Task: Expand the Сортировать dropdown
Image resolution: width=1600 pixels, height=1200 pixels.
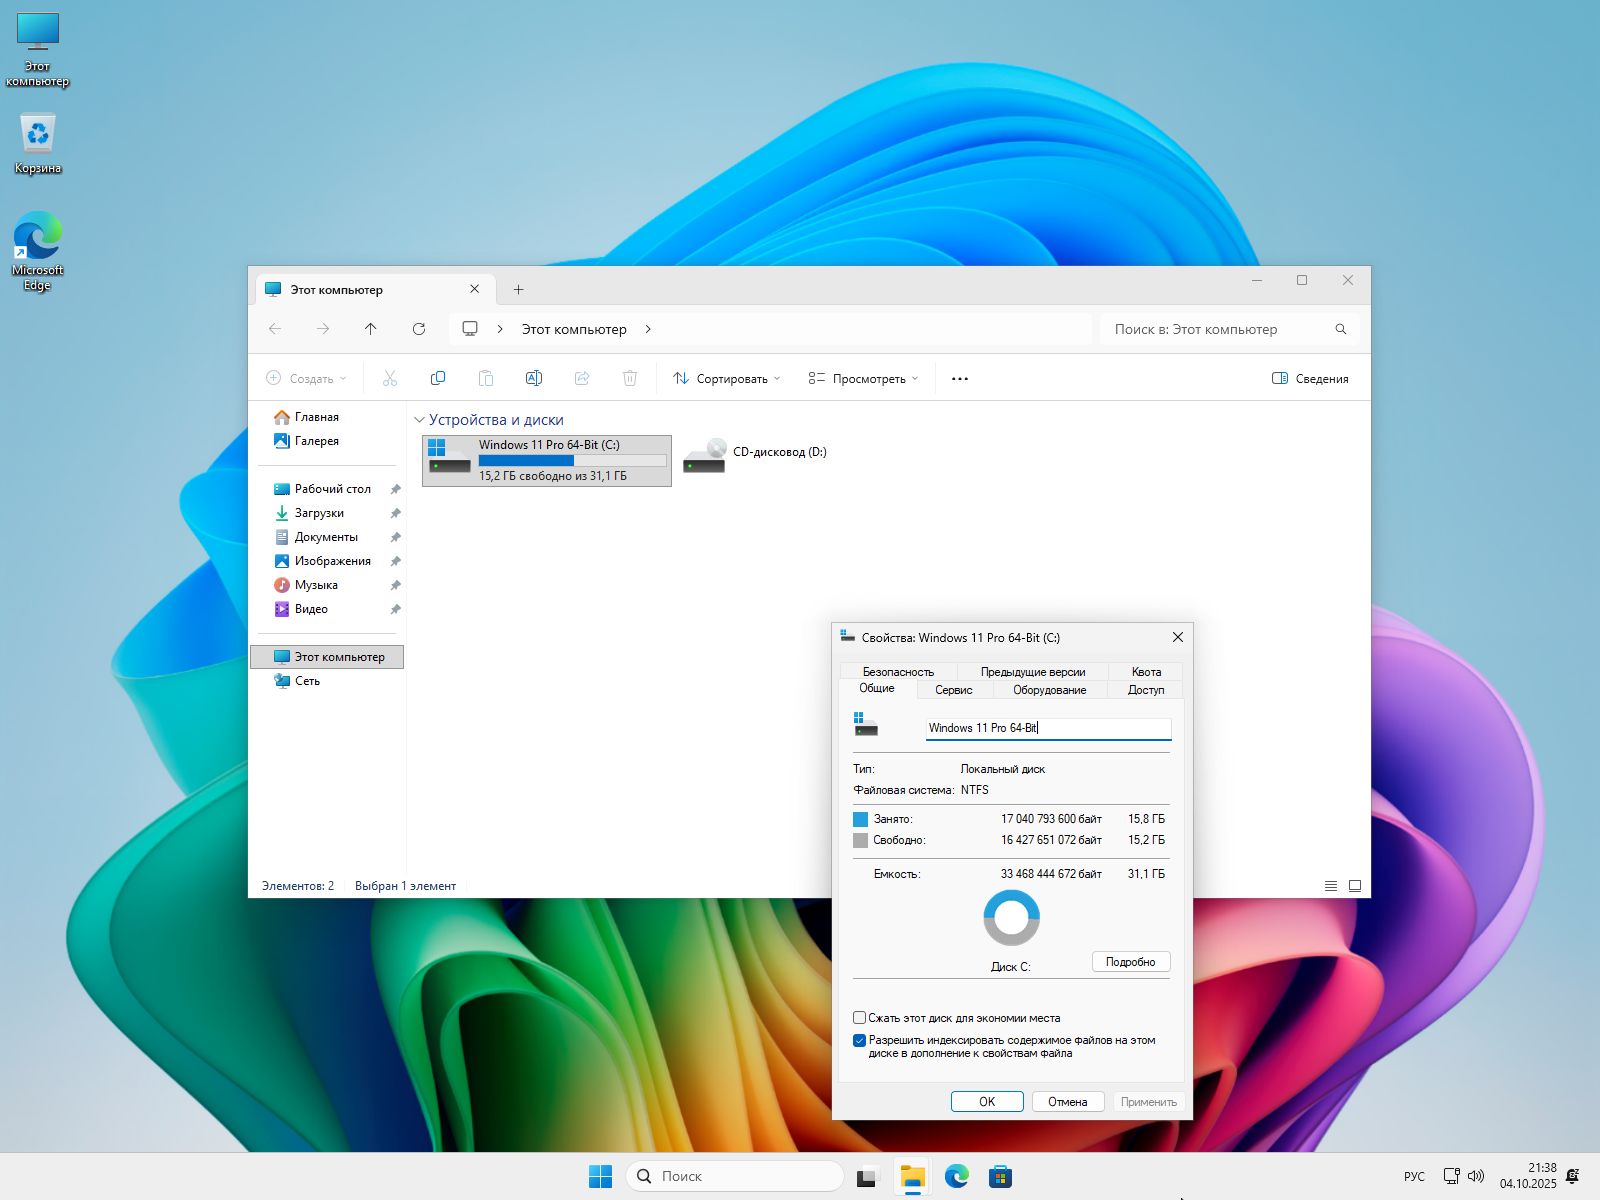Action: click(727, 379)
